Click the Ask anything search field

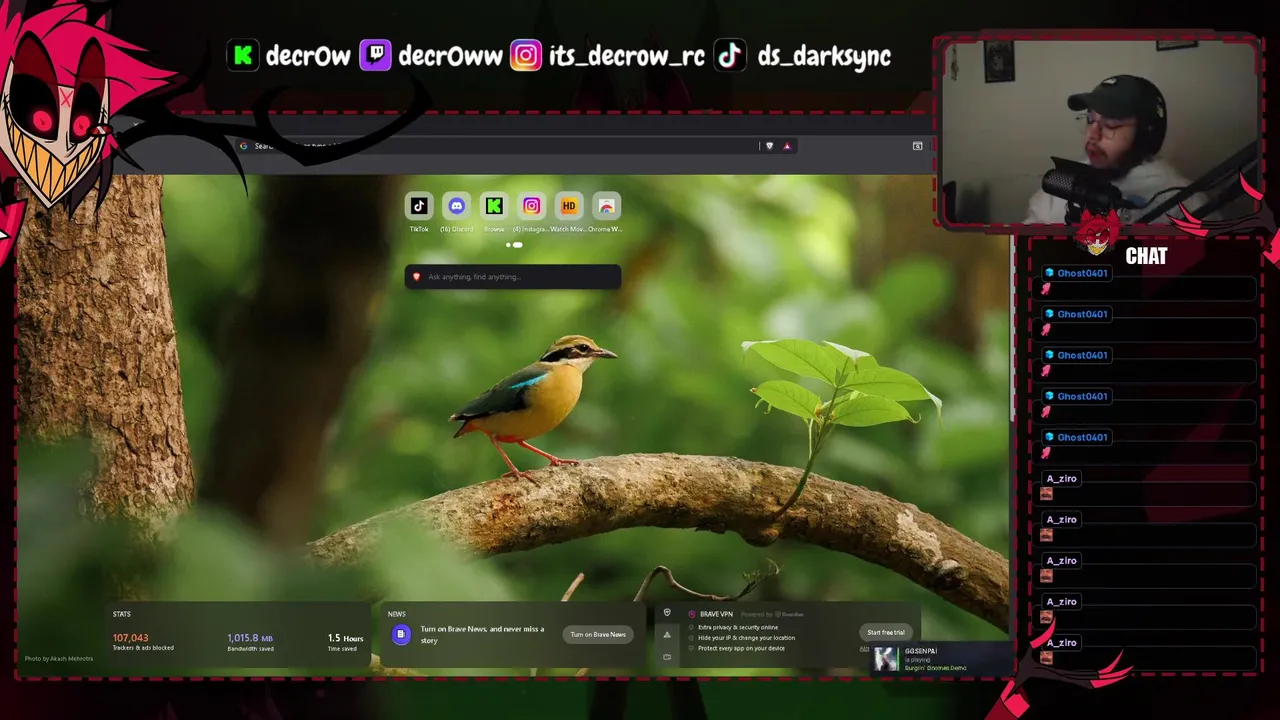click(513, 277)
